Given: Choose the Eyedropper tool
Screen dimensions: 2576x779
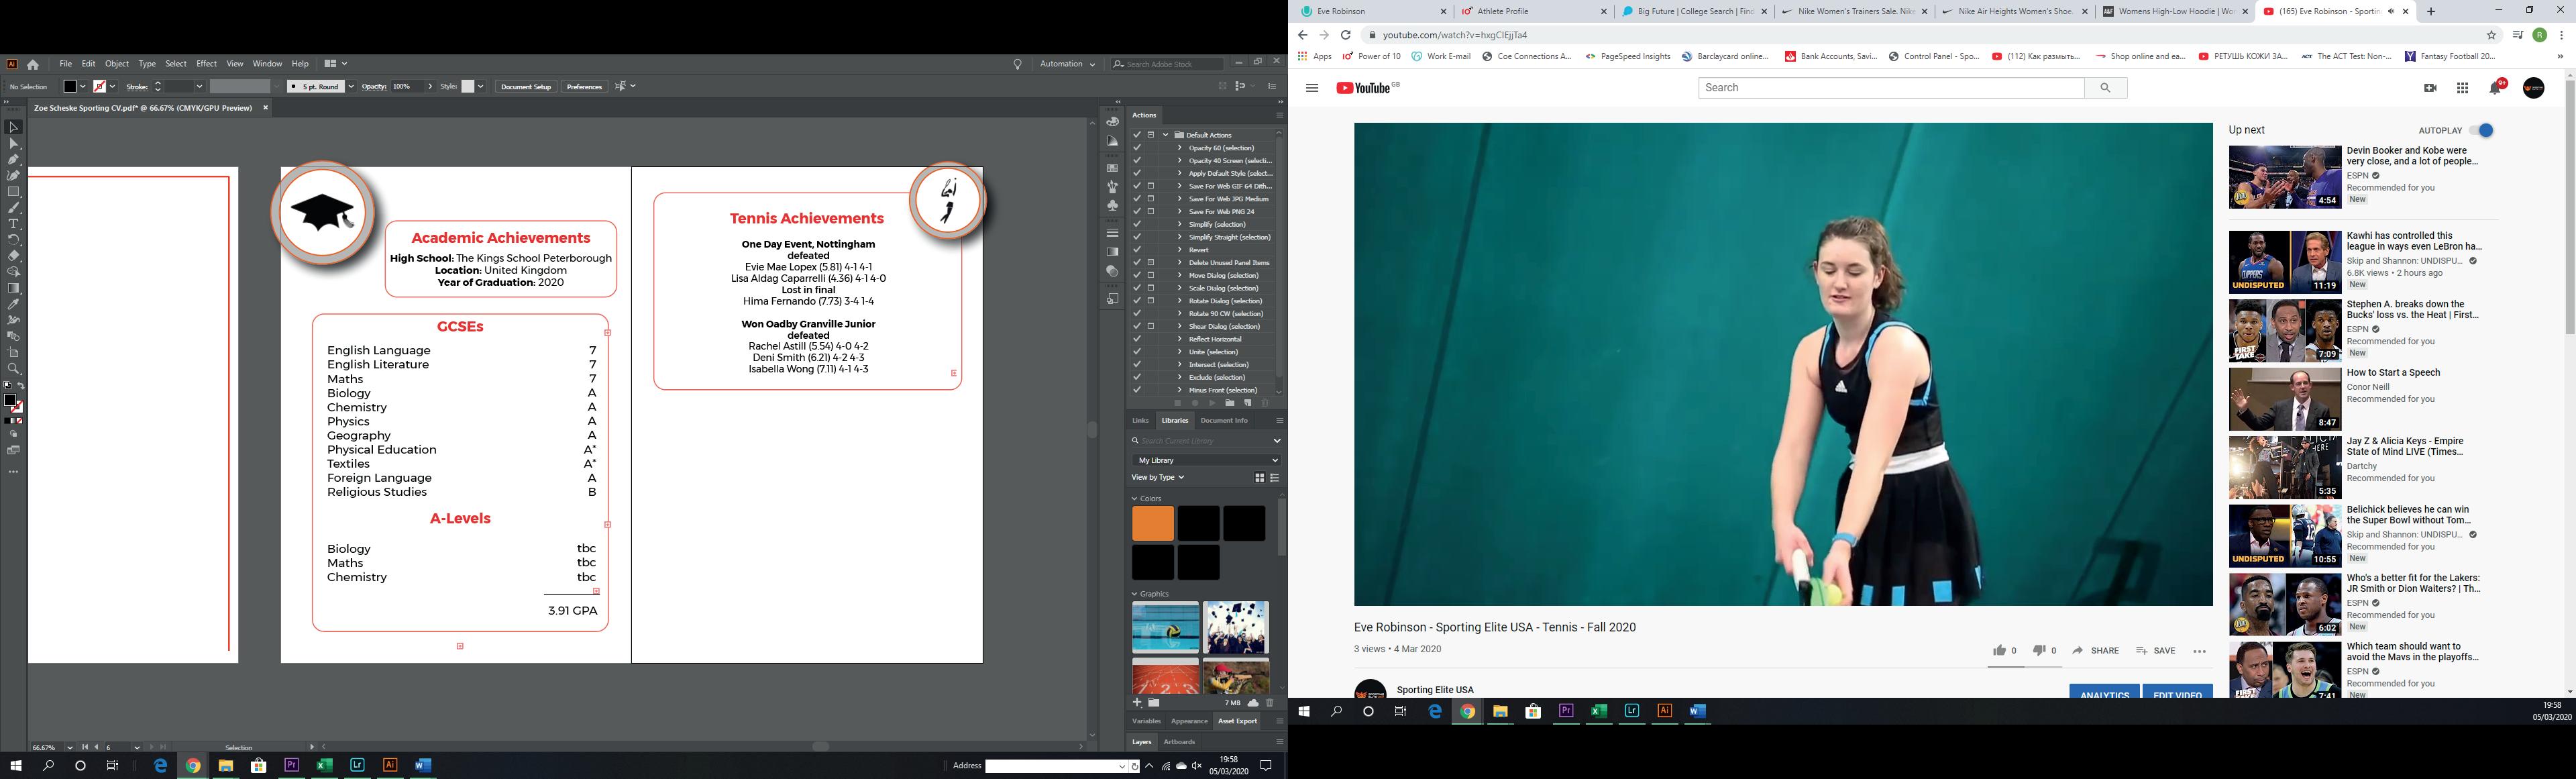Looking at the screenshot, I should coord(14,304).
